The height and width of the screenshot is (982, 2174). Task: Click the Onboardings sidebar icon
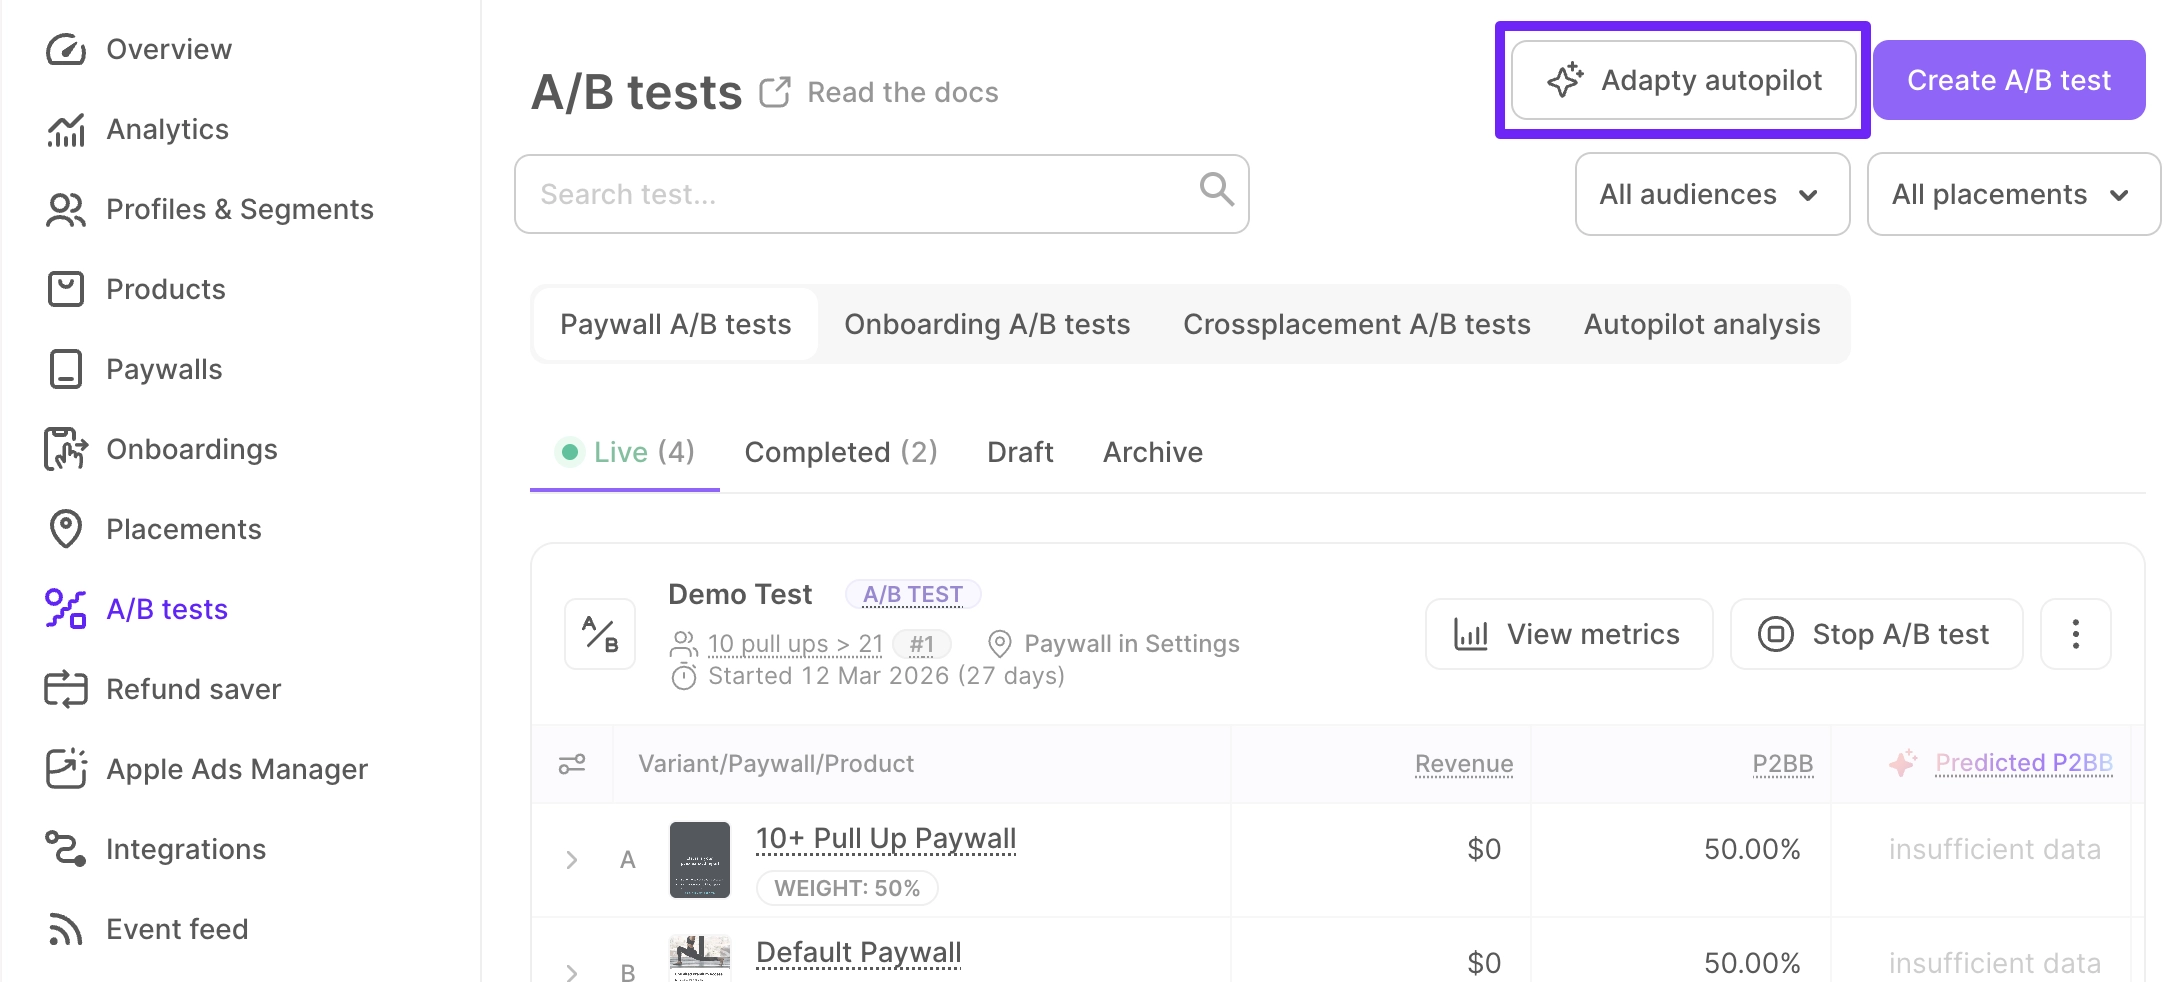65,449
